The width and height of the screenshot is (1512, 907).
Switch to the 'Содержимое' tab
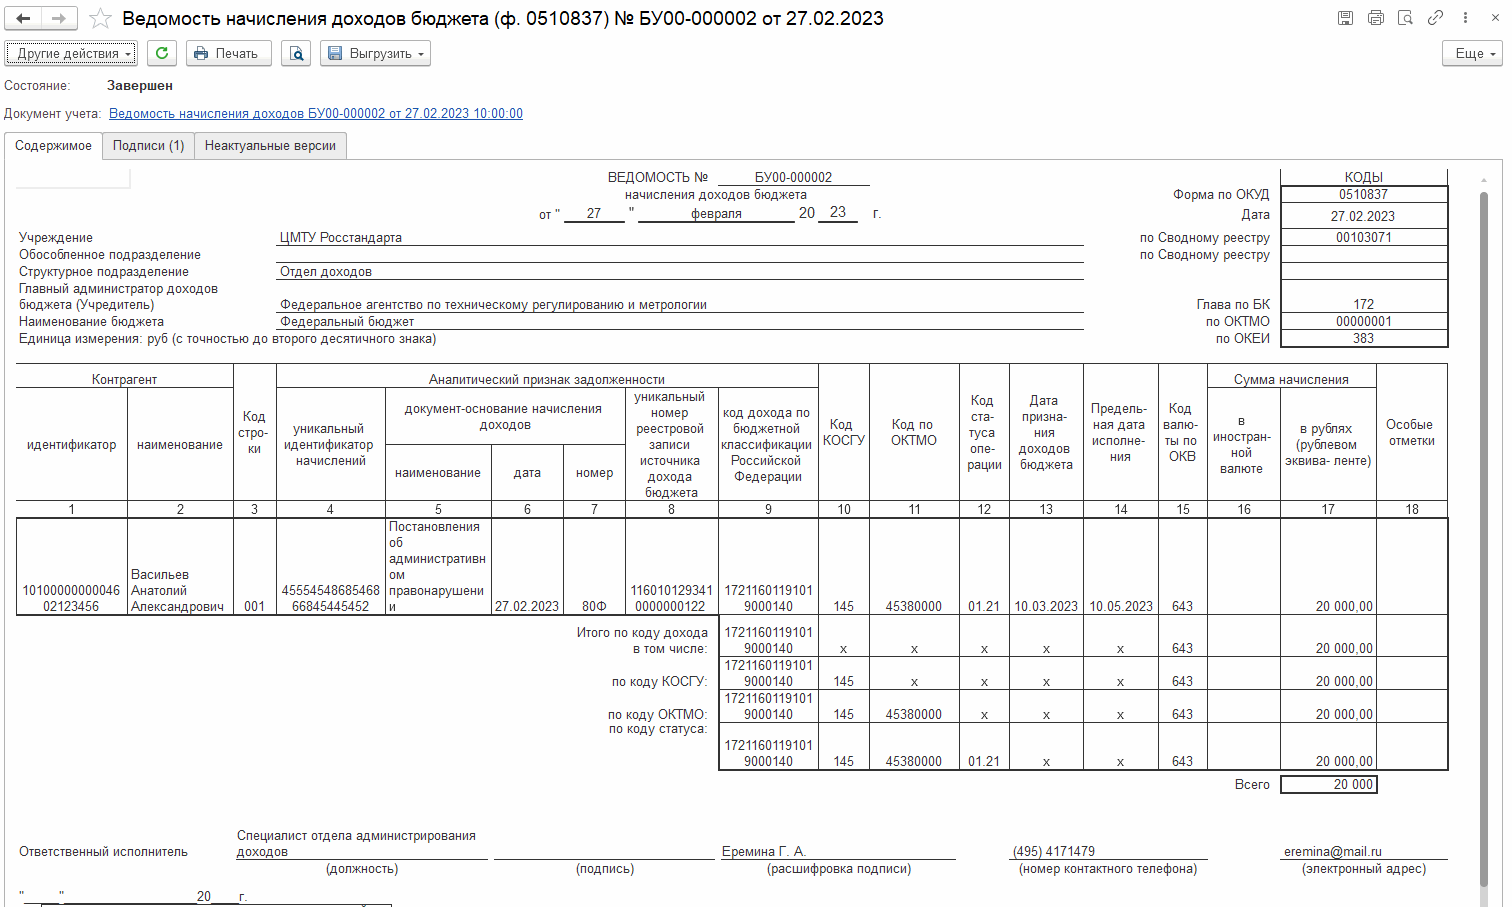(x=53, y=145)
